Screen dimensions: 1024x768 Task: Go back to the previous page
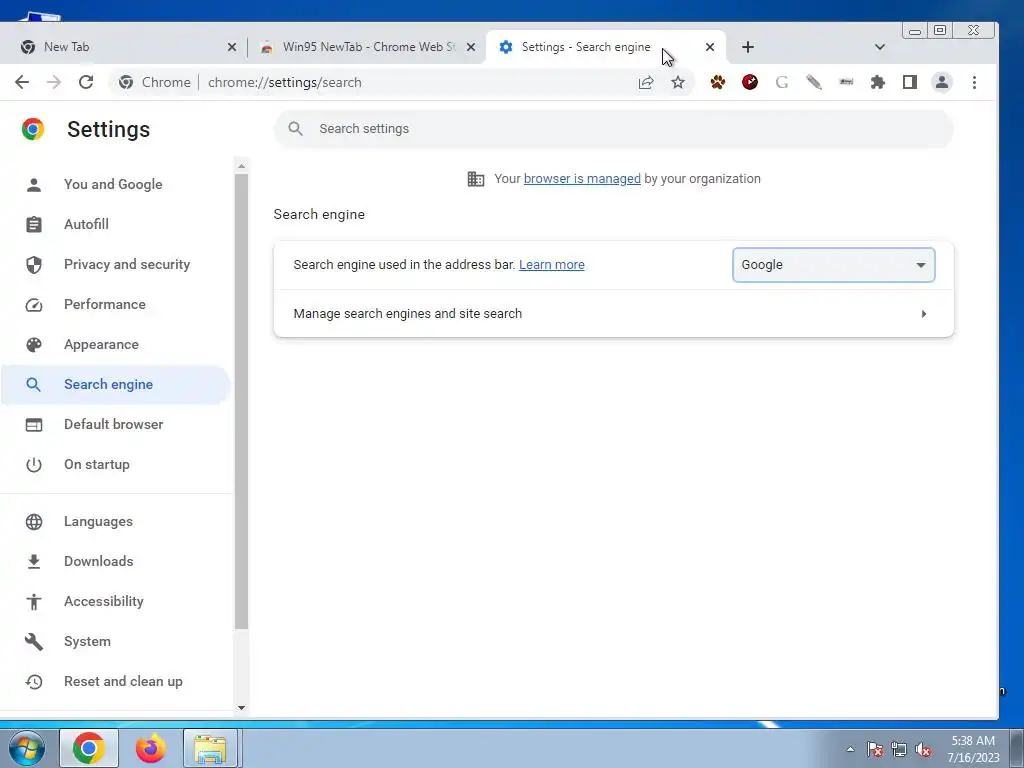(22, 82)
